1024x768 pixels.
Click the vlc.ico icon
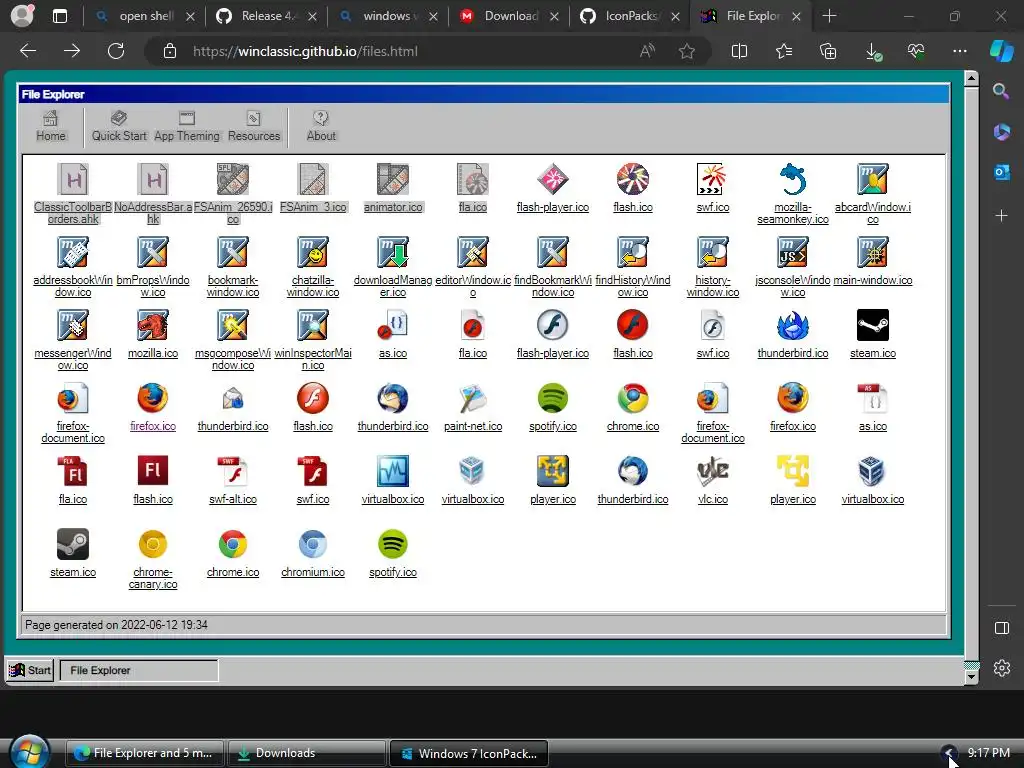[712, 472]
